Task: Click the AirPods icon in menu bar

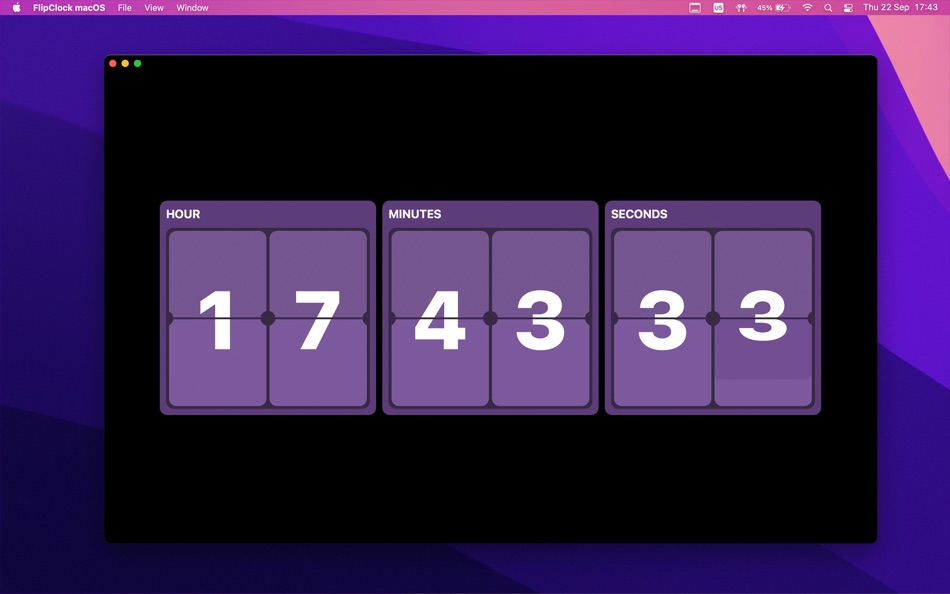Action: [741, 8]
